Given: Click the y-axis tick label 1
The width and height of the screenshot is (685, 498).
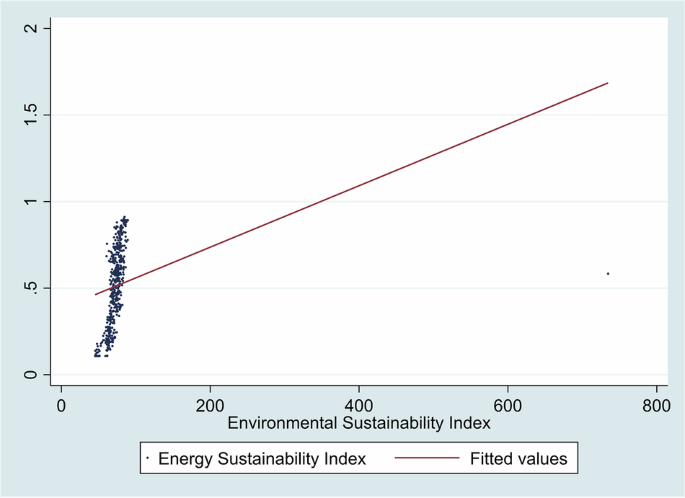Looking at the screenshot, I should [32, 202].
